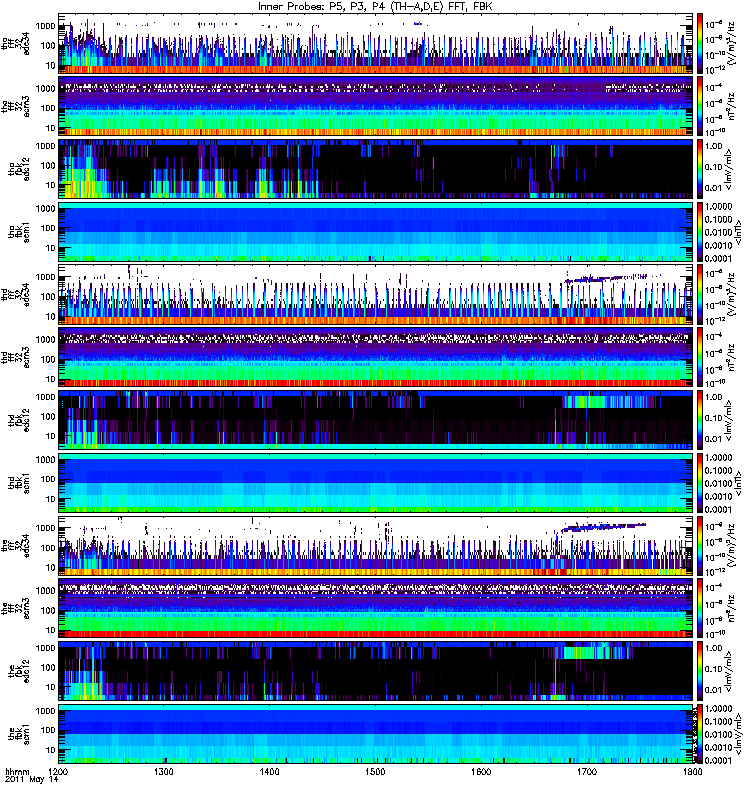Select the 'thd fff 32 scm3' y-axis label
This screenshot has width=750, height=800.
pyautogui.click(x=15, y=358)
